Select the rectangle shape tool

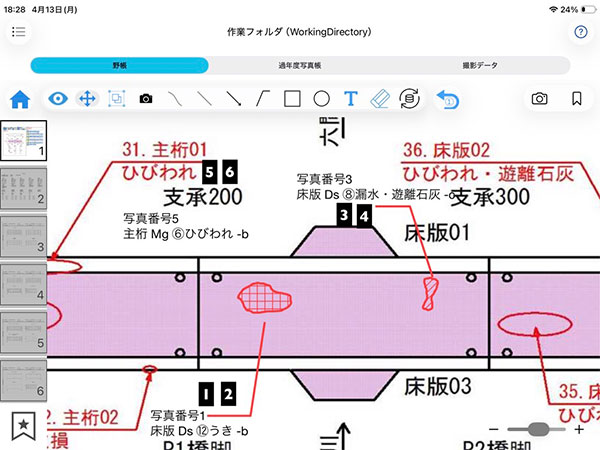pyautogui.click(x=292, y=99)
